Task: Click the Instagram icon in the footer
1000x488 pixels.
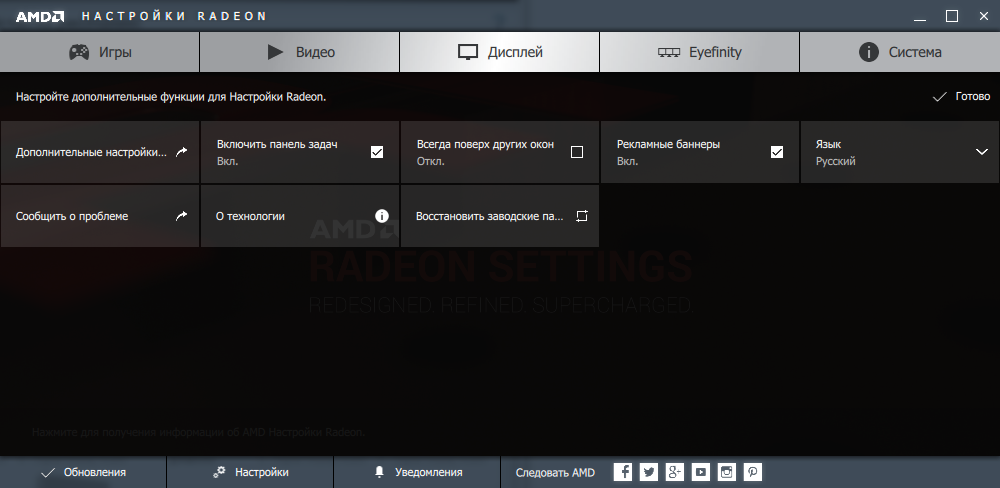Action: tap(727, 472)
